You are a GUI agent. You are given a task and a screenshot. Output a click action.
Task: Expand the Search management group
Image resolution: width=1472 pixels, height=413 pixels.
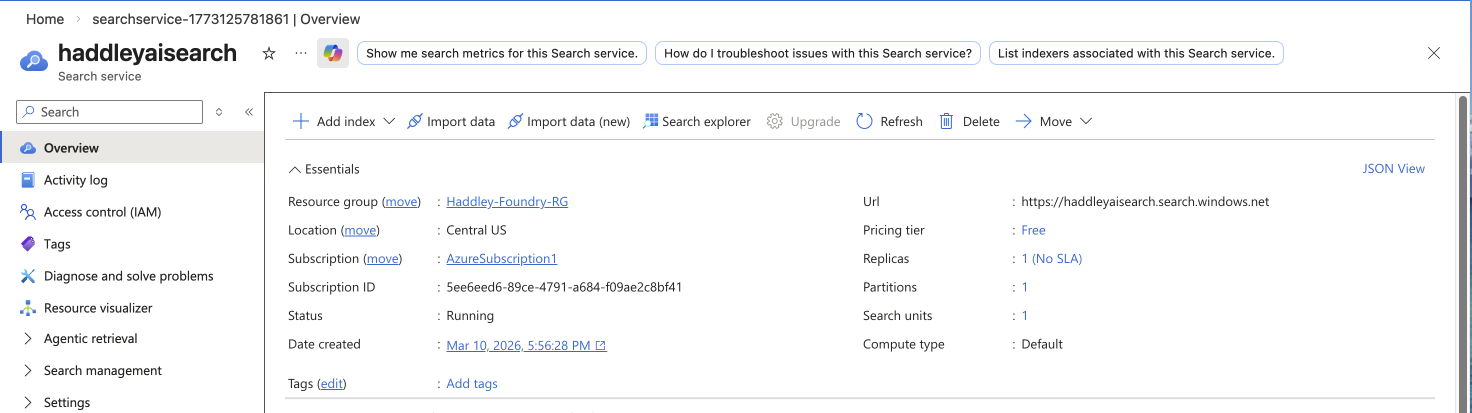[29, 371]
